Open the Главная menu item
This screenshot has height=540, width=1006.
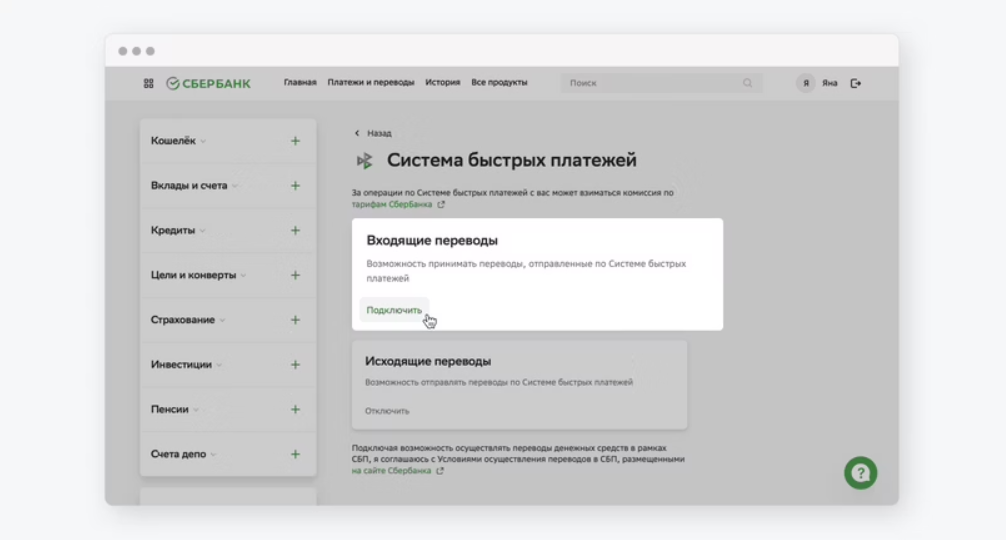(300, 83)
